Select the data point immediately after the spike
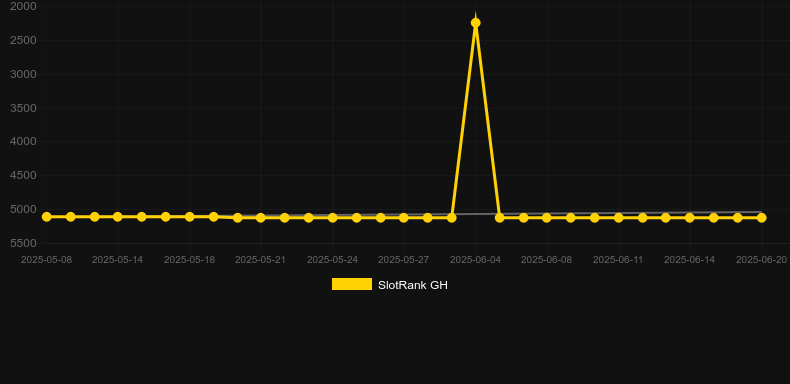The width and height of the screenshot is (790, 384). click(x=499, y=218)
